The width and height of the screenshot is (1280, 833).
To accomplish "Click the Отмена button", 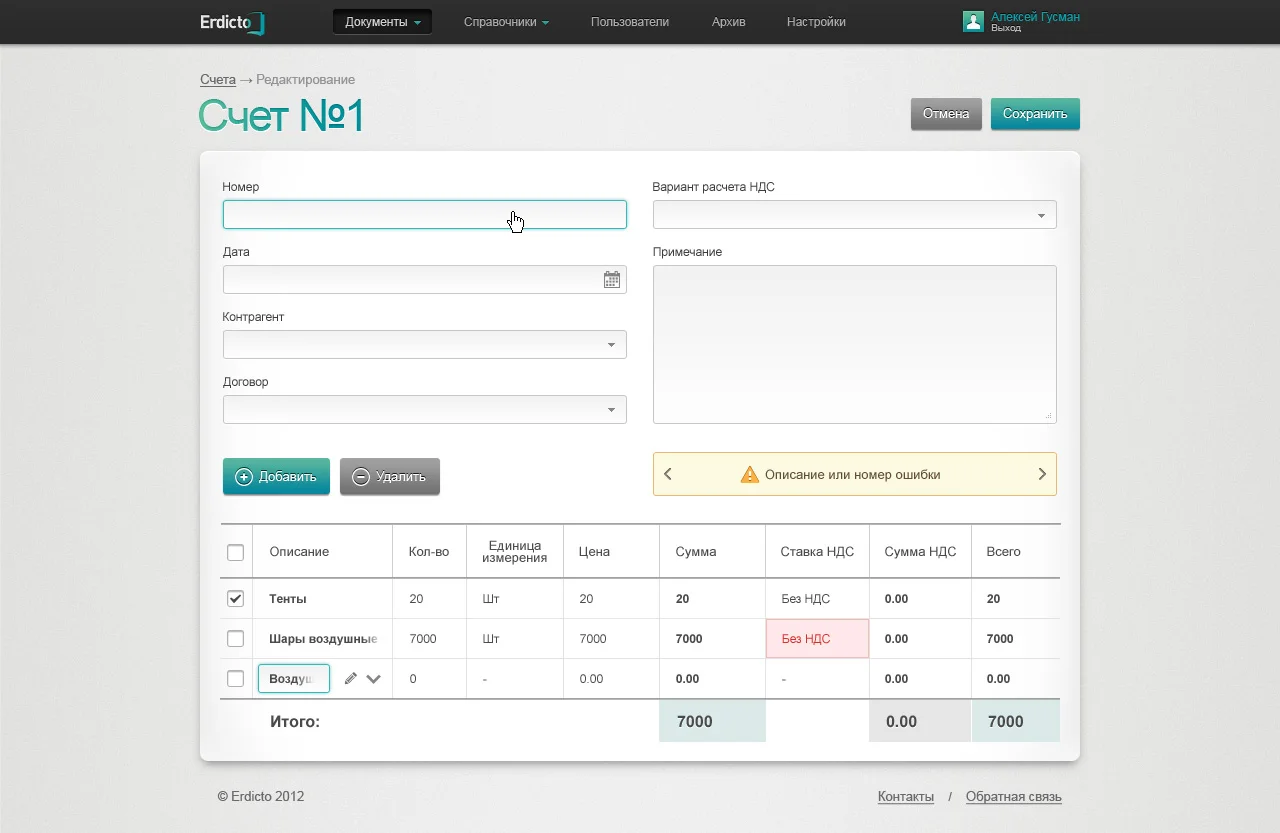I will pos(946,114).
